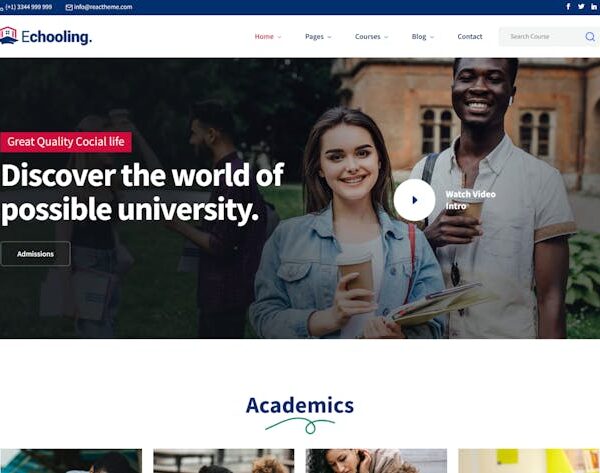This screenshot has height=473, width=600.
Task: Click the email envelope icon
Action: [x=69, y=7]
